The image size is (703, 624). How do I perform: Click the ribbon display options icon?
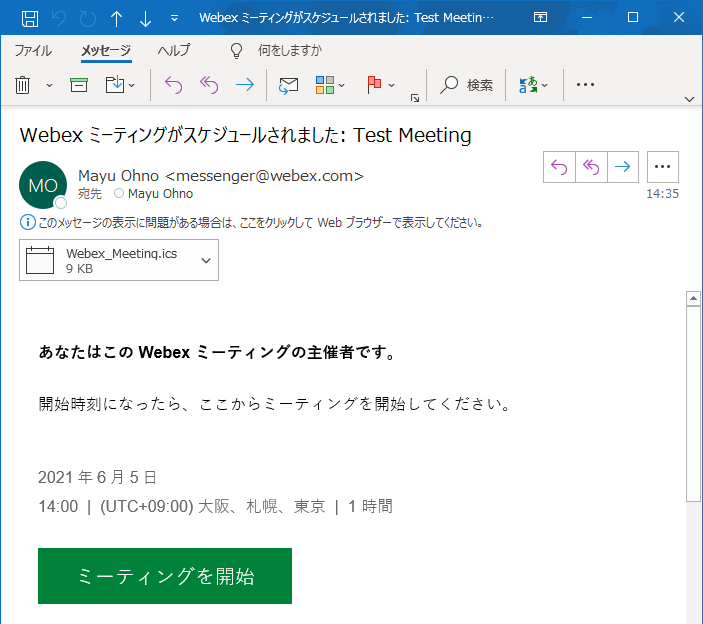tap(540, 17)
